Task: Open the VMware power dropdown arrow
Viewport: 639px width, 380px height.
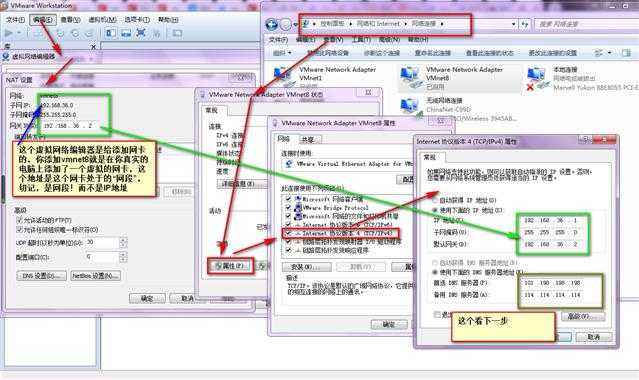Action: click(x=19, y=33)
